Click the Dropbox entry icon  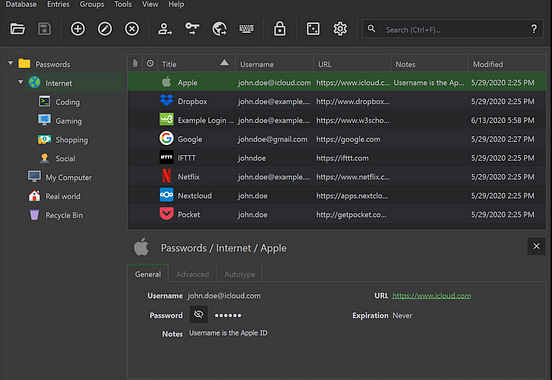click(x=167, y=100)
